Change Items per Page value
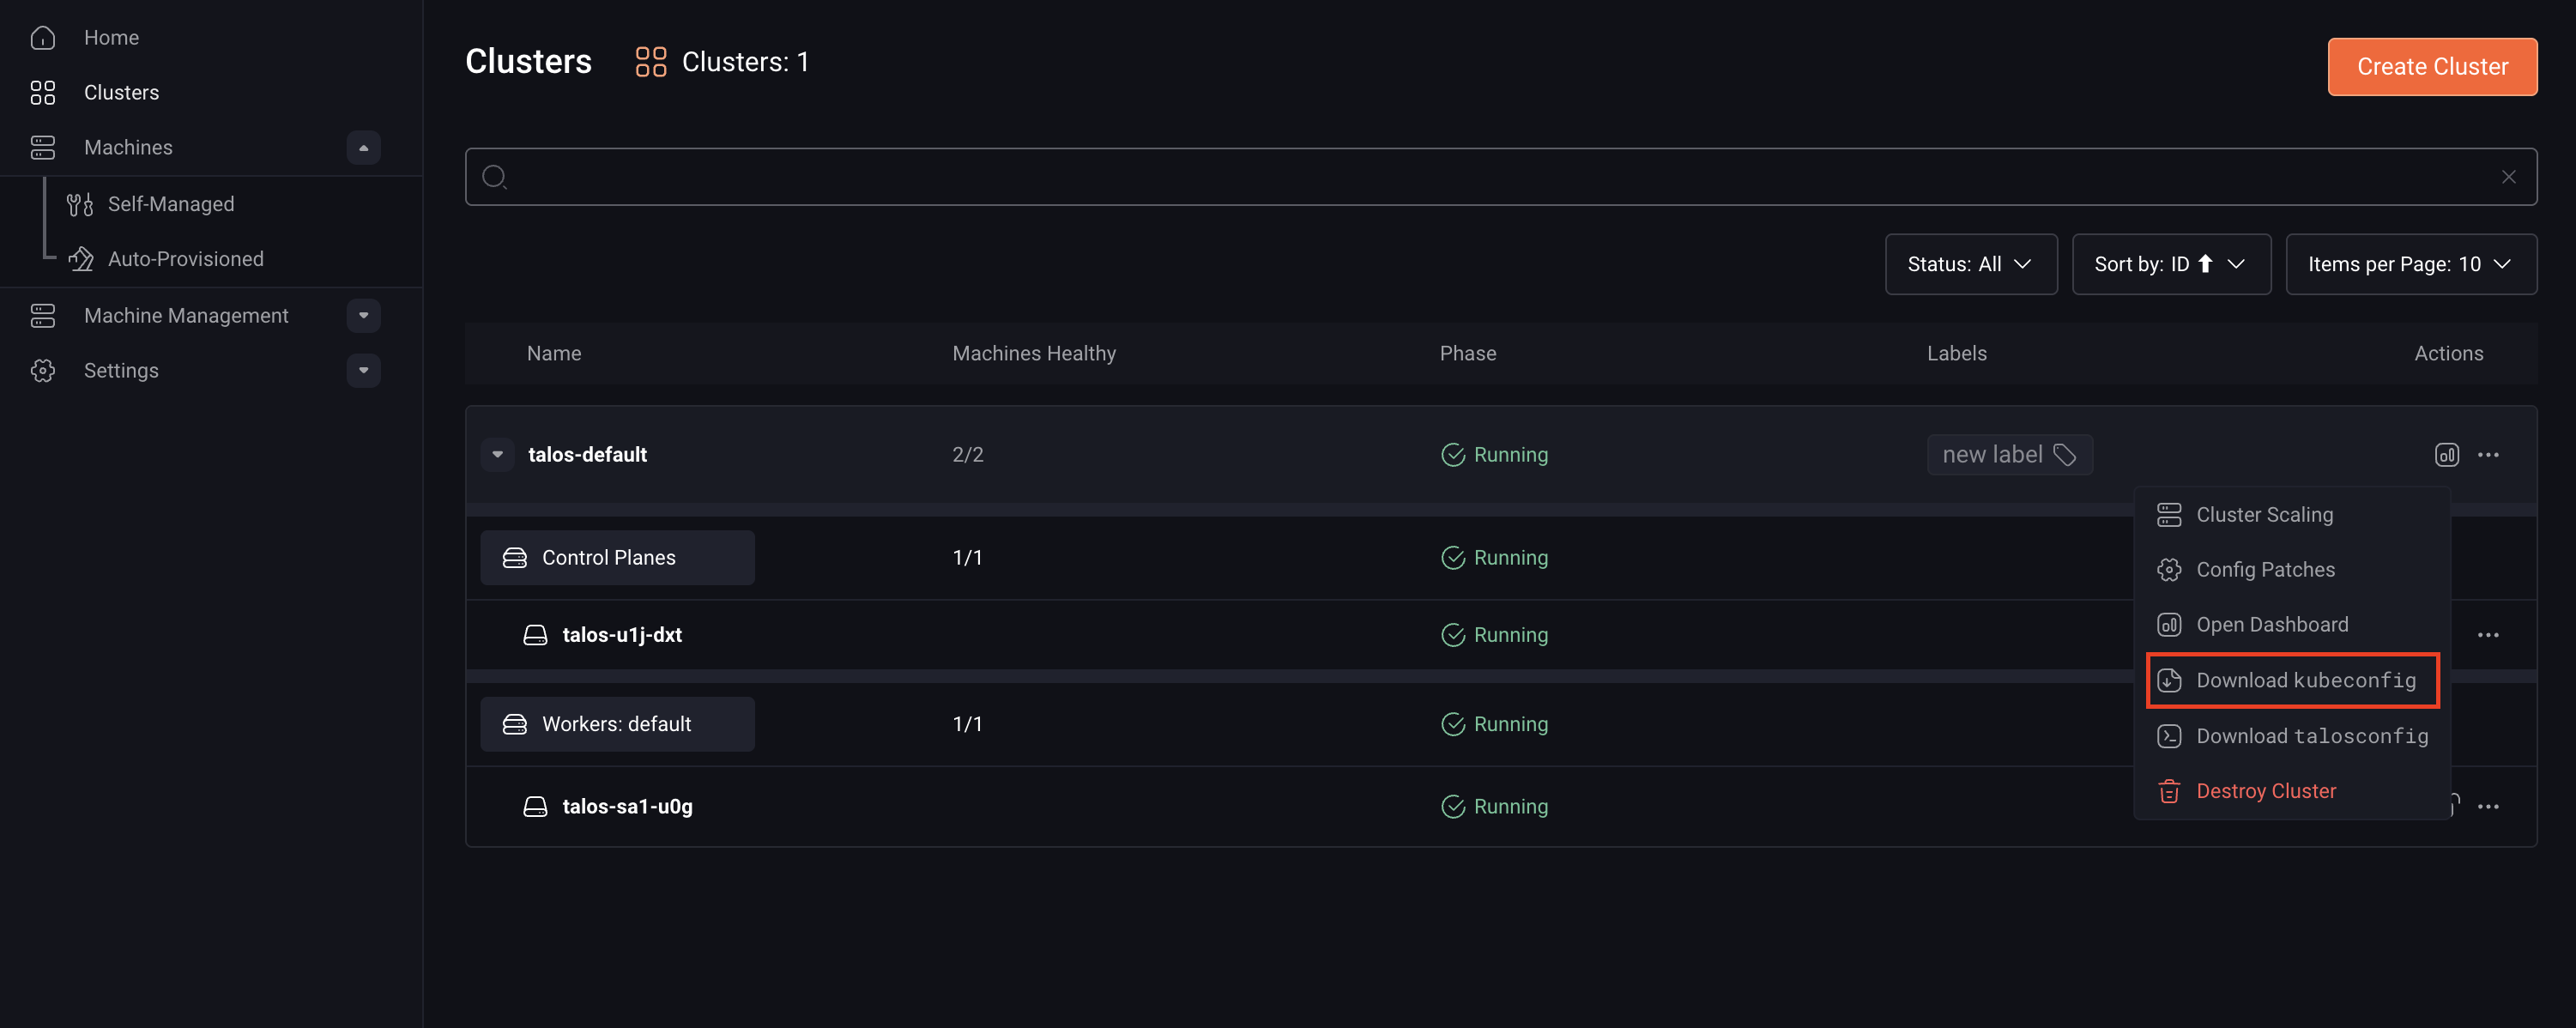This screenshot has width=2576, height=1028. (x=2411, y=264)
